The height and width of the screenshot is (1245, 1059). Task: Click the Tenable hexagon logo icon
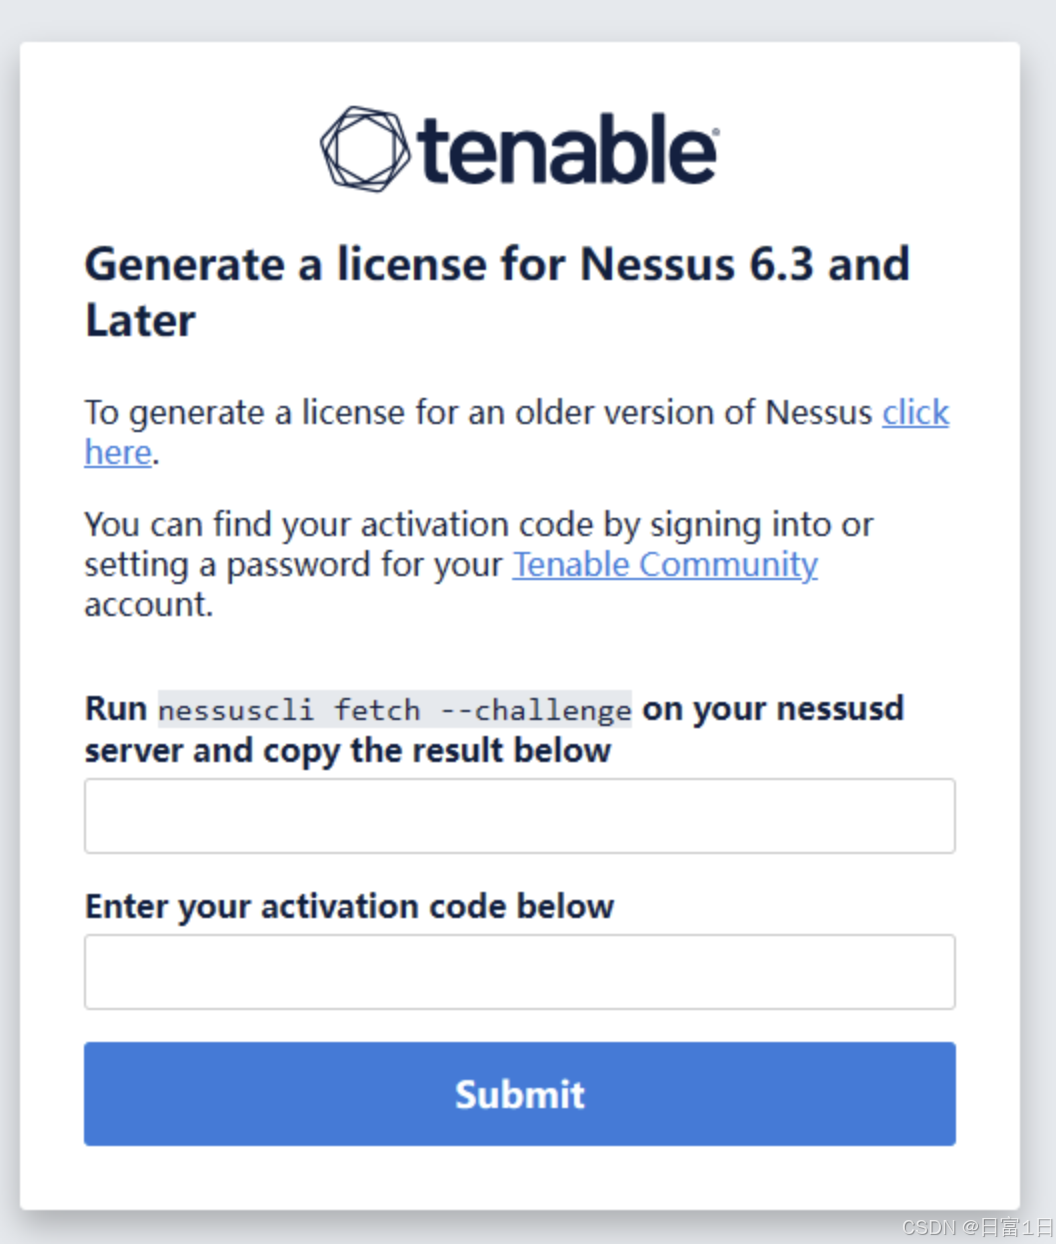click(364, 149)
